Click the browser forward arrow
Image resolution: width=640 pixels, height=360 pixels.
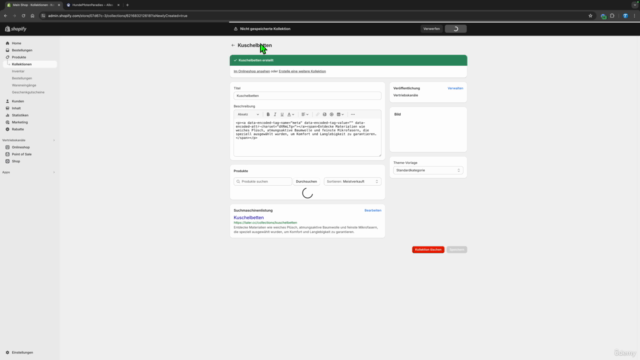tap(14, 16)
